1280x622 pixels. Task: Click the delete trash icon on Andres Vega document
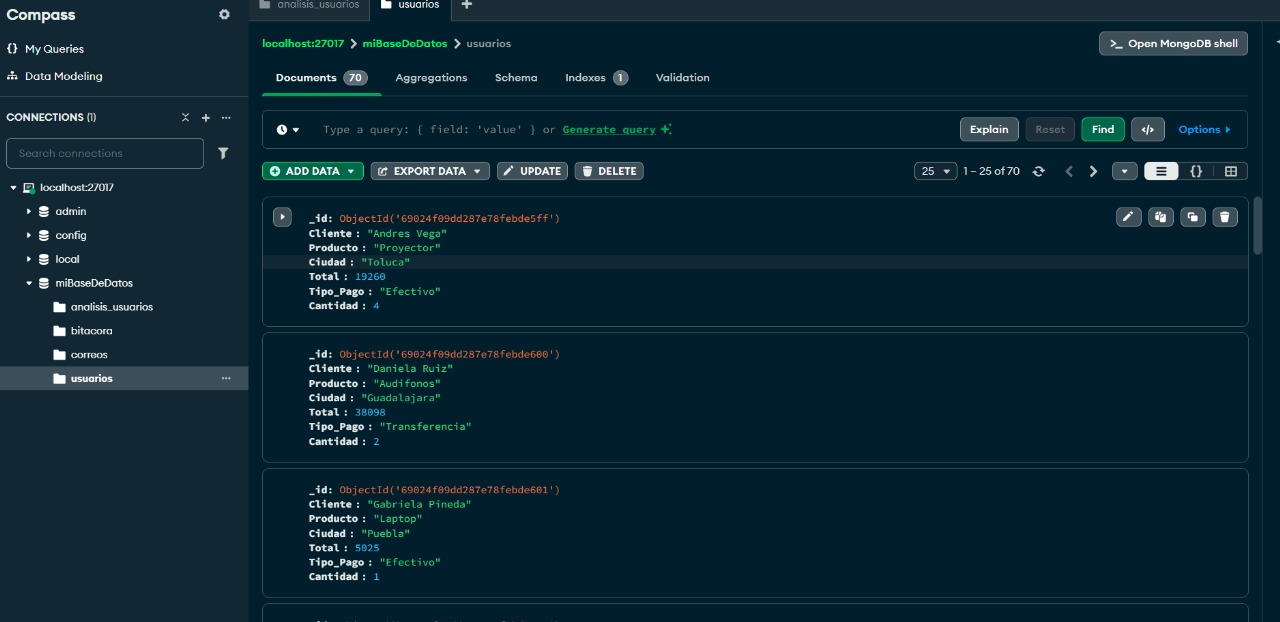1225,217
